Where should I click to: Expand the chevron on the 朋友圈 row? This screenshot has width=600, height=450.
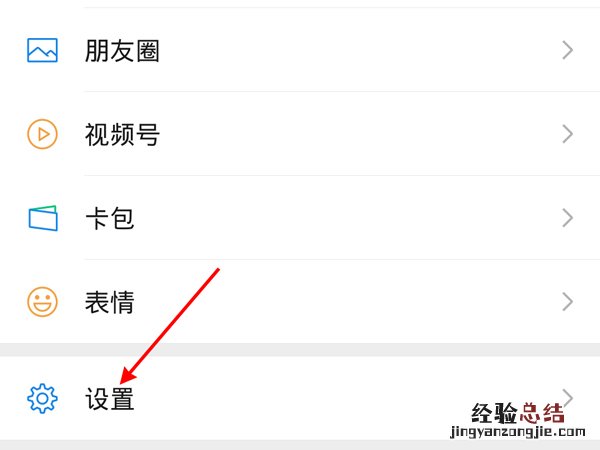click(x=568, y=50)
